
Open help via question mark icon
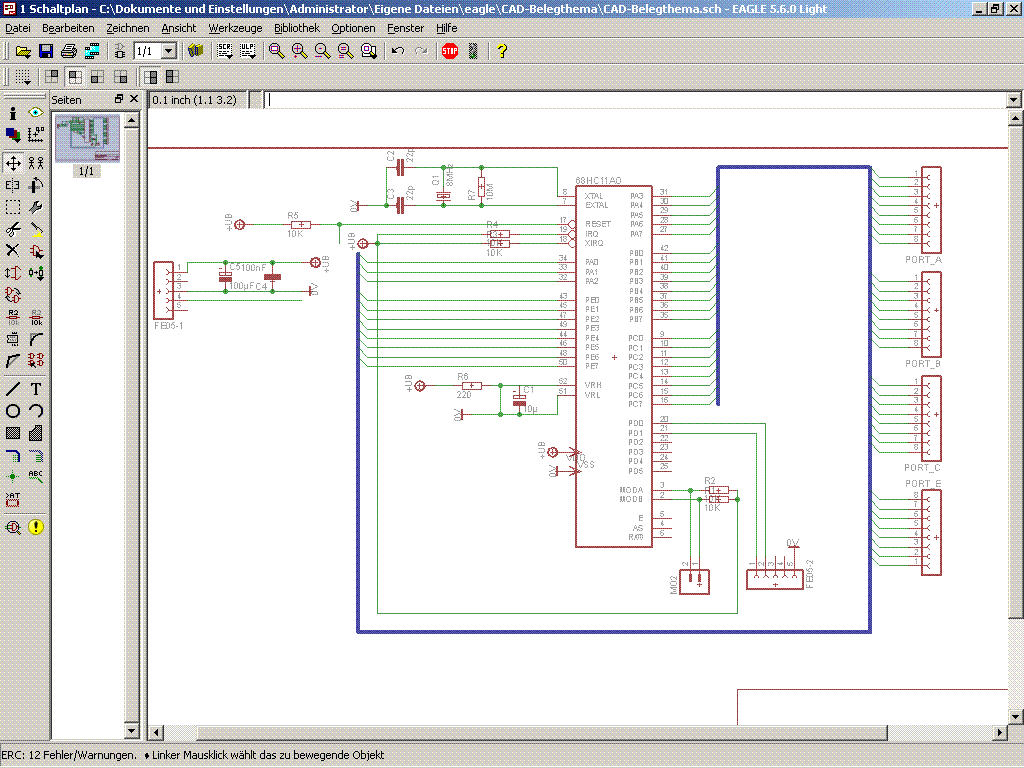[x=502, y=51]
